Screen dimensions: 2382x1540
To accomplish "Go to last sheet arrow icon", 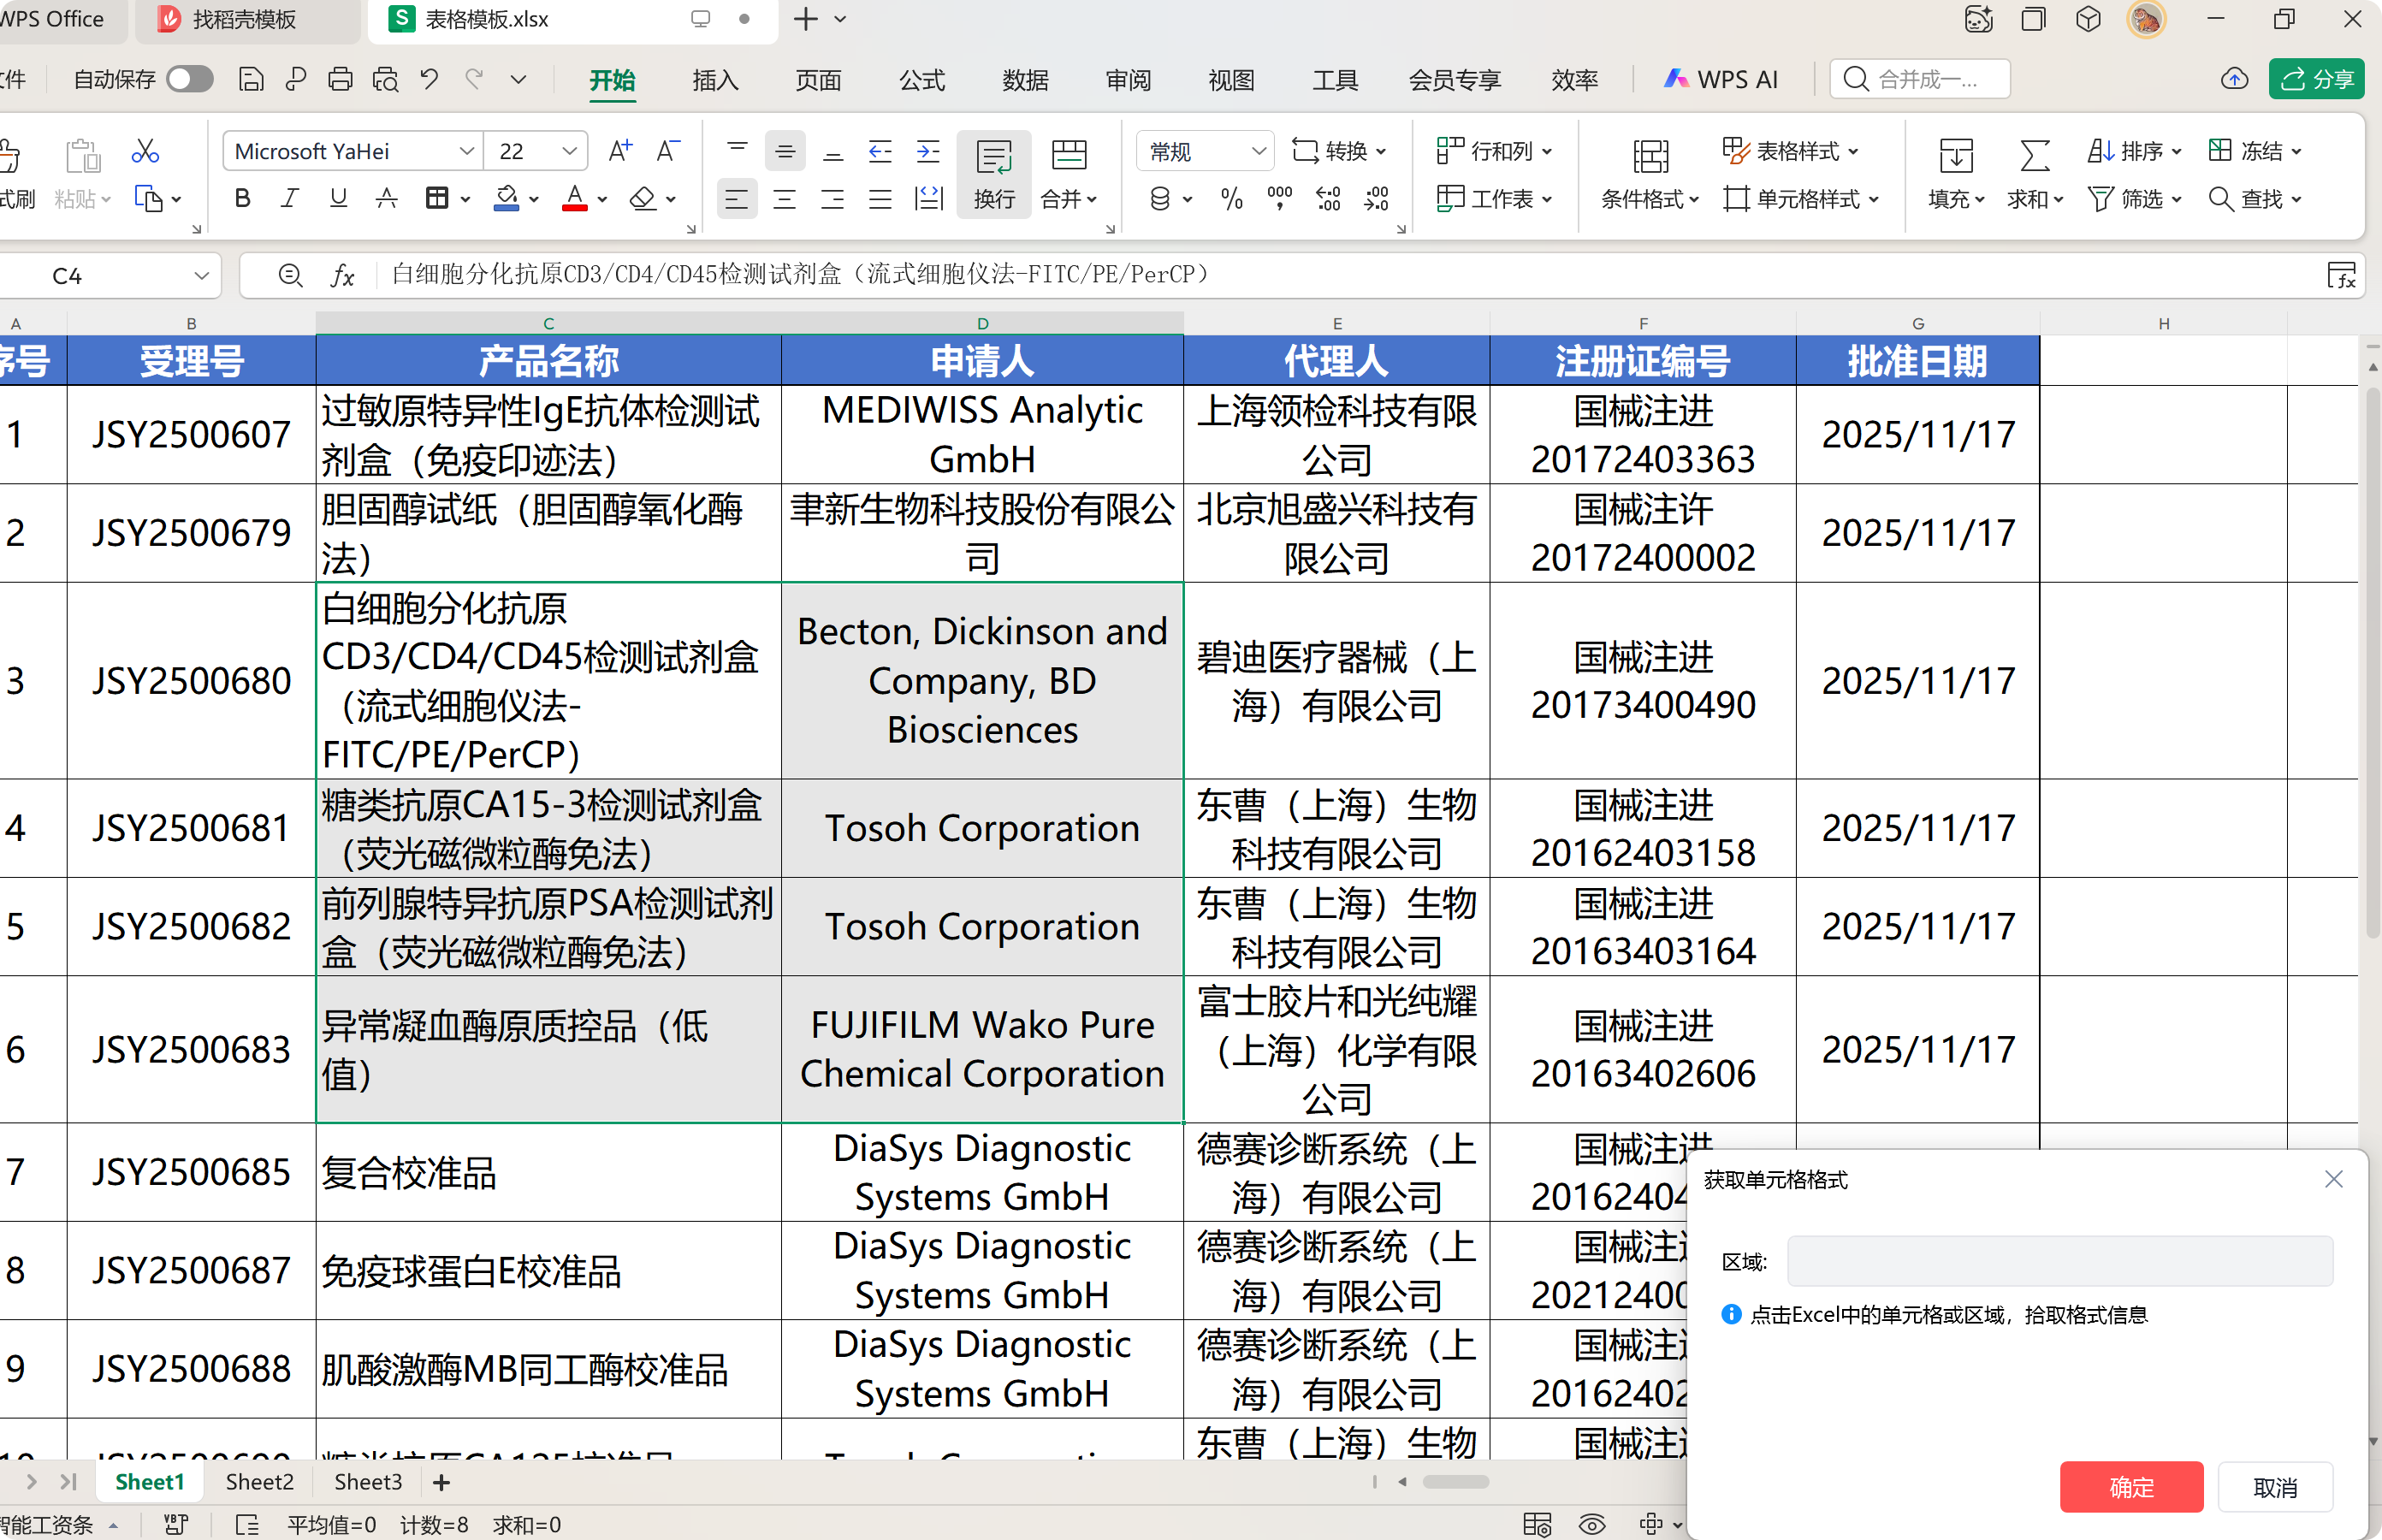I will point(68,1482).
